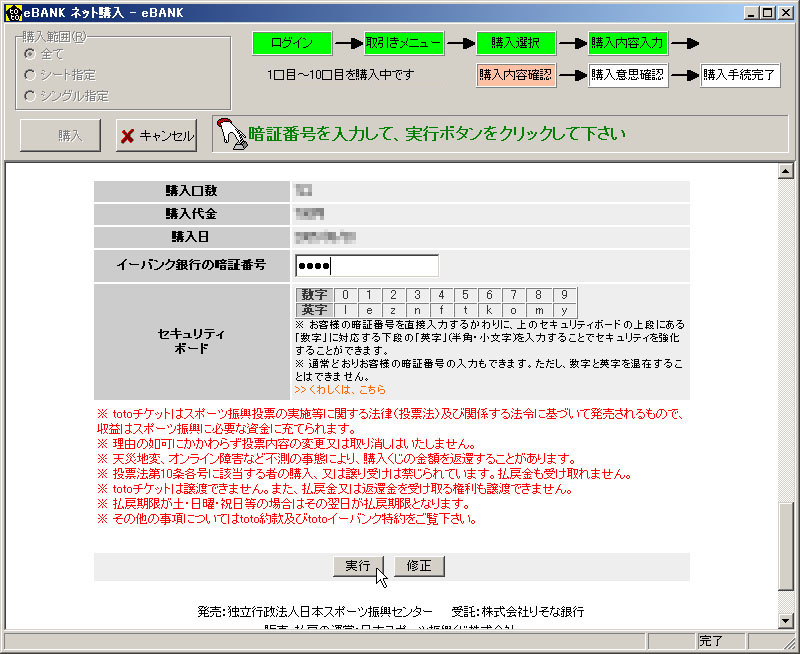Click the 実行 button to execute
The image size is (800, 654).
[x=358, y=566]
